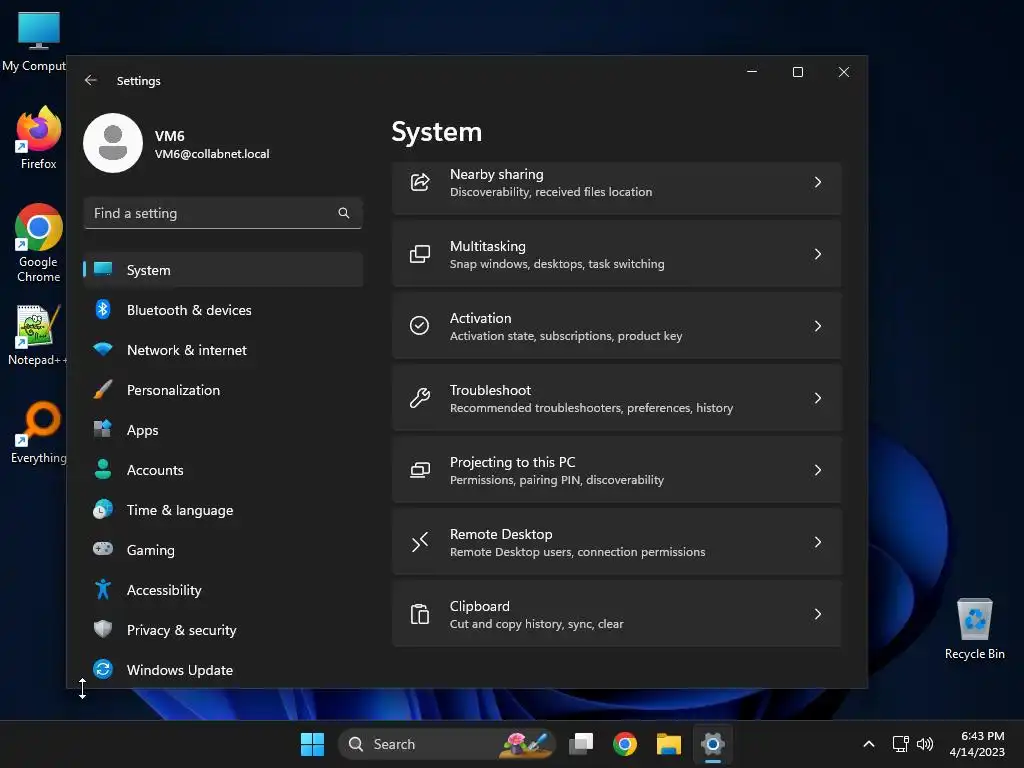Click the Nearby sharing share icon
The width and height of the screenshot is (1024, 768).
point(420,182)
